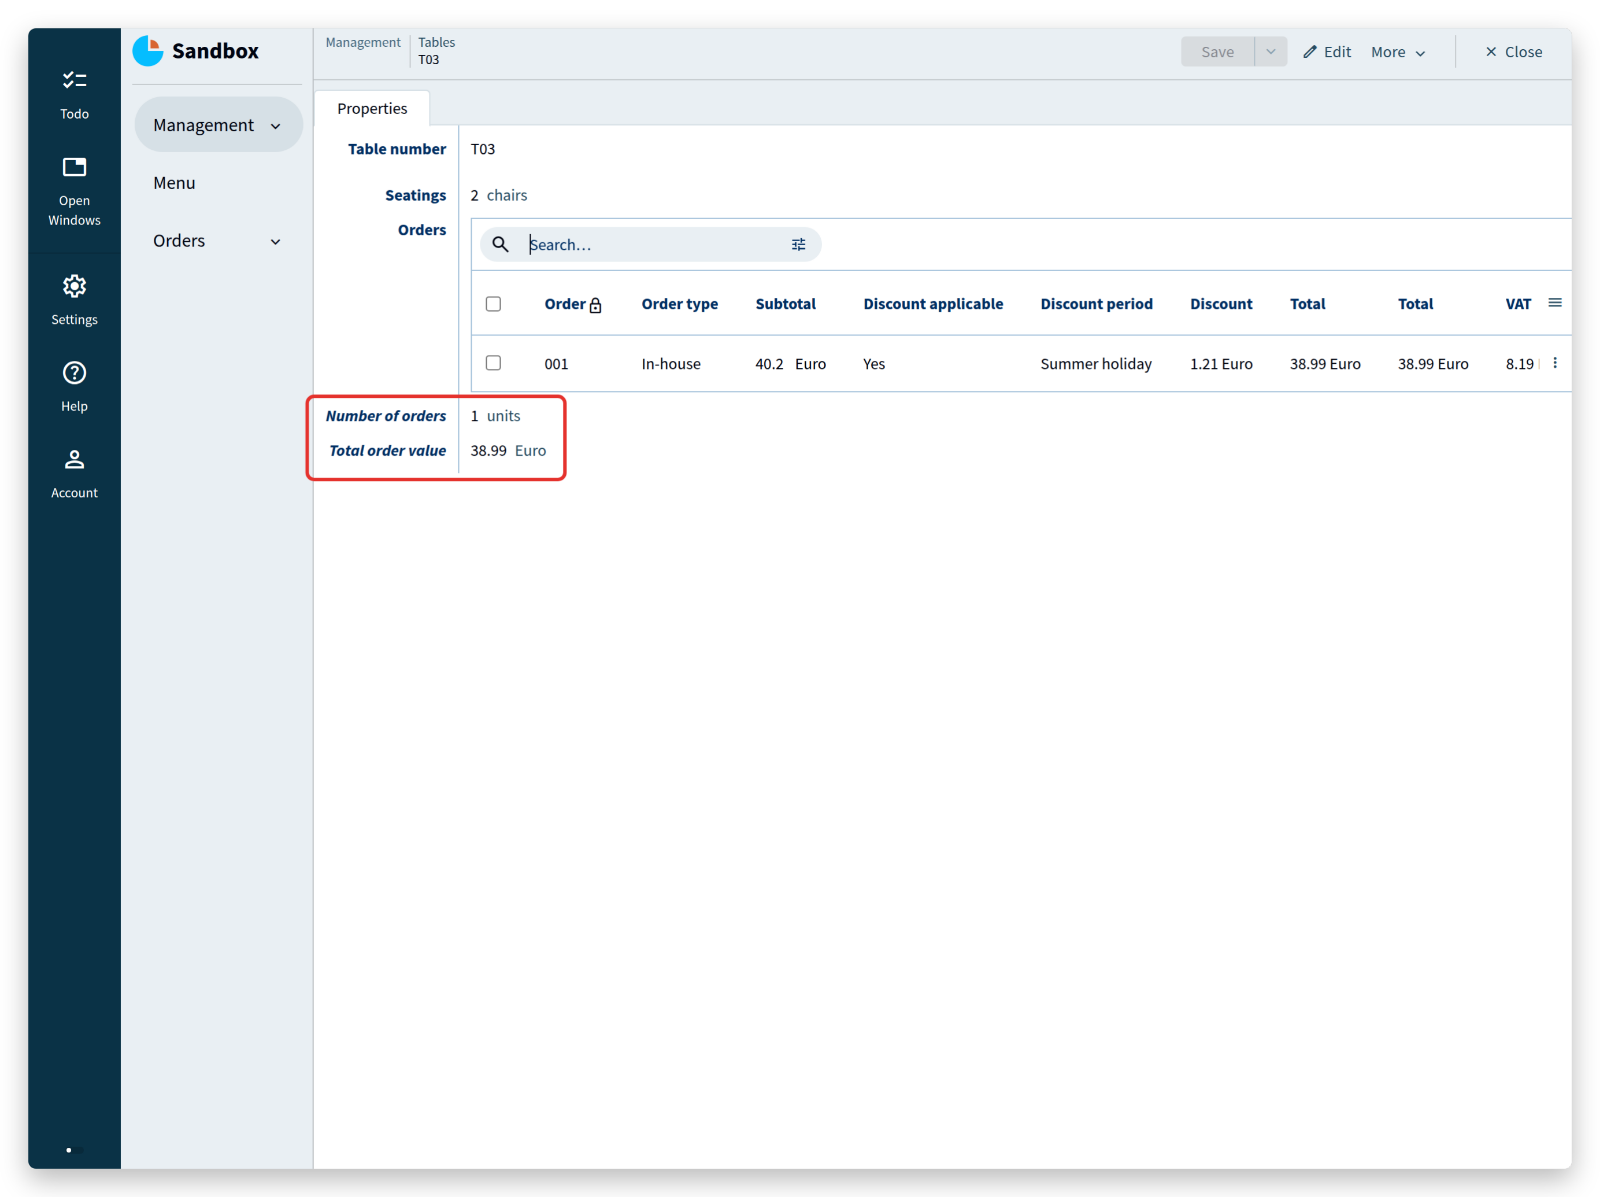Select the checkbox for order 001
Viewport: 1600px width, 1197px height.
click(493, 363)
